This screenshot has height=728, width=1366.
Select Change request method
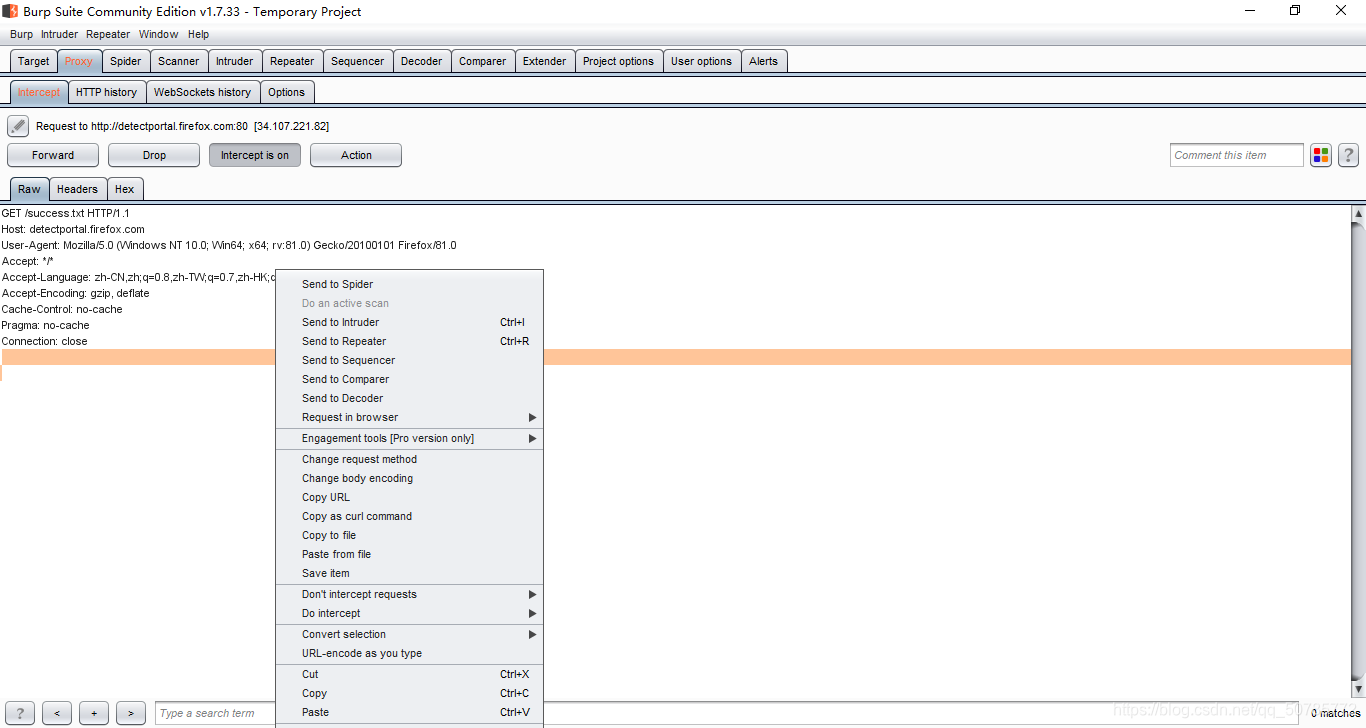click(409, 459)
